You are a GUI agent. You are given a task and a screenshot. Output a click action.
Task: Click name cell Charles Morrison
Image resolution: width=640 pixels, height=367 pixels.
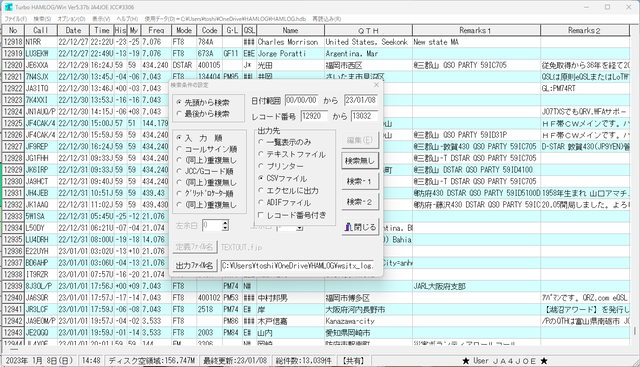tap(290, 42)
